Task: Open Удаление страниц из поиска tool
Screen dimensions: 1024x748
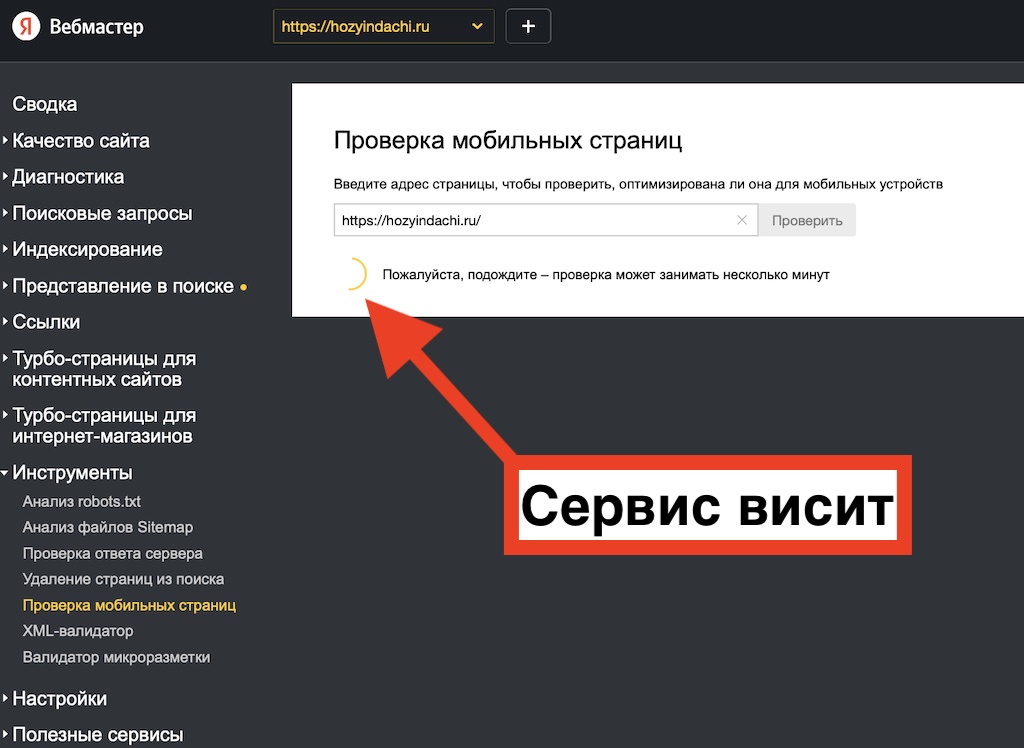Action: coord(123,579)
